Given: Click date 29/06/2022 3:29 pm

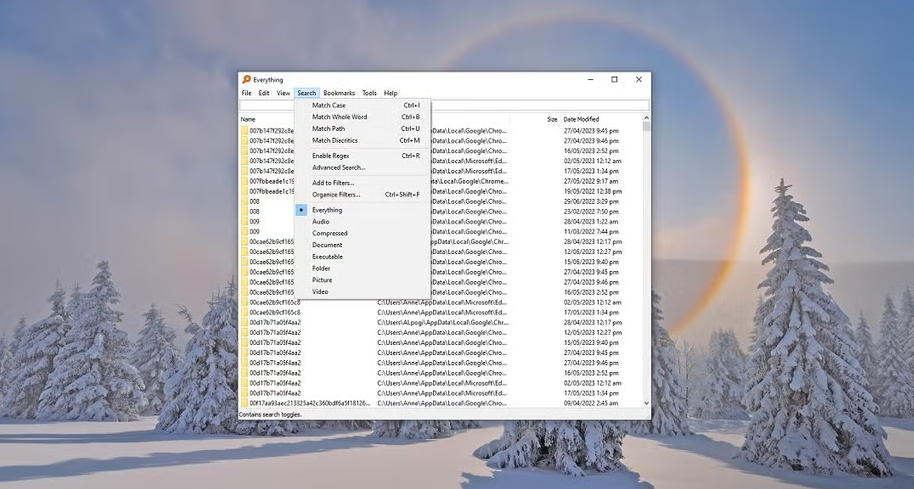Looking at the screenshot, I should click(591, 202).
